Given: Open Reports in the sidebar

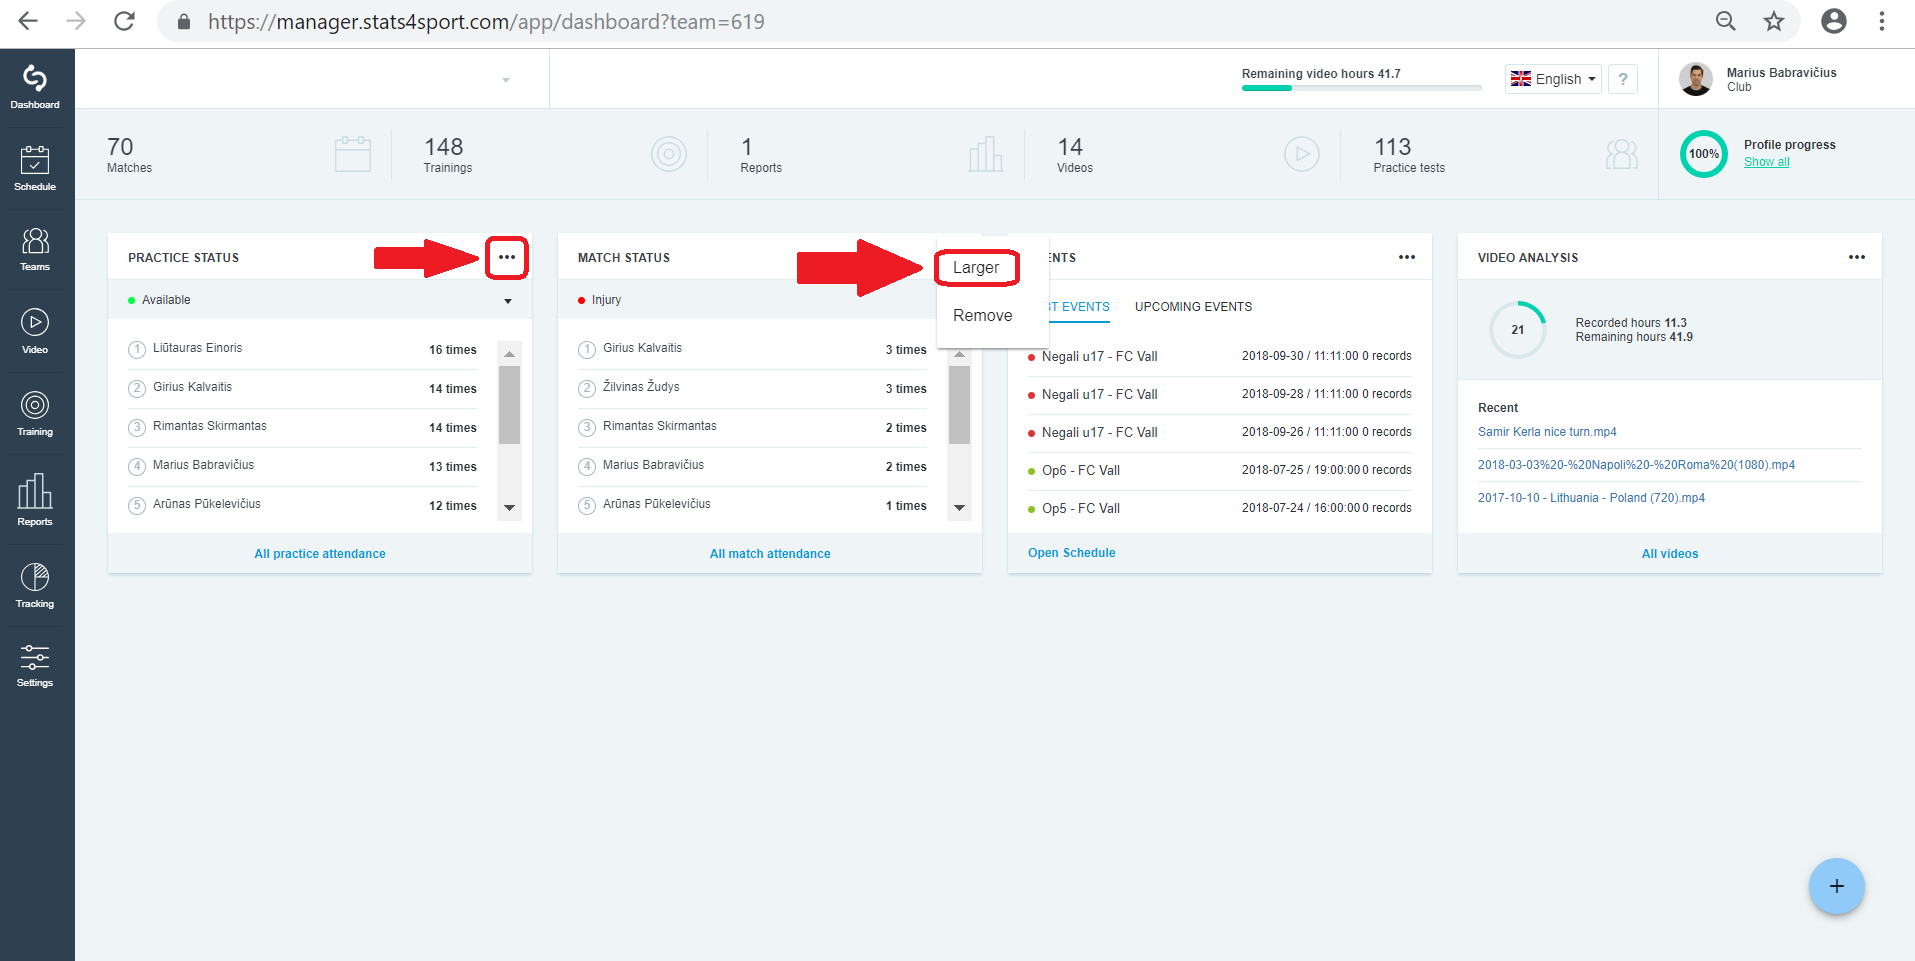Looking at the screenshot, I should pyautogui.click(x=35, y=499).
